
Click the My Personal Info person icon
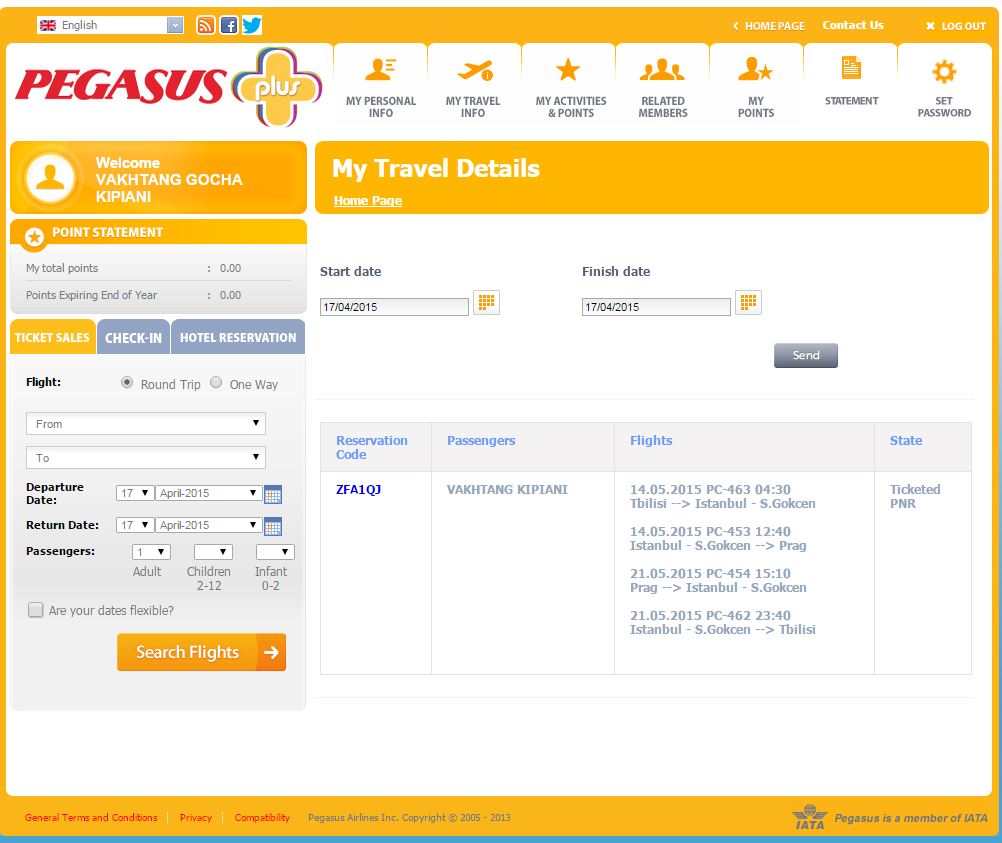(x=380, y=69)
